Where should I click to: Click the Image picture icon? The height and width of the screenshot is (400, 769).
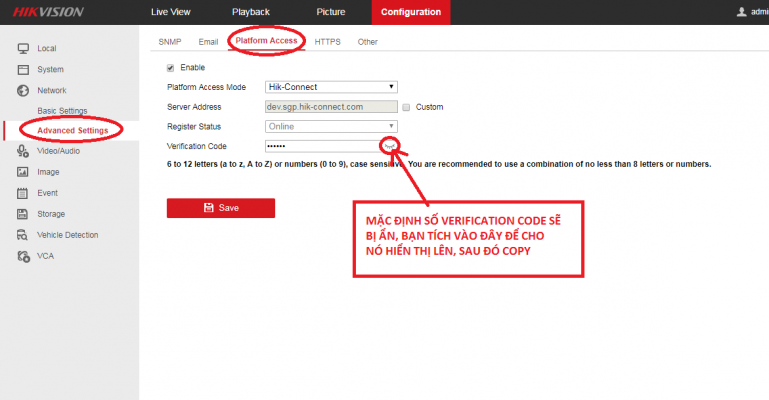(23, 172)
